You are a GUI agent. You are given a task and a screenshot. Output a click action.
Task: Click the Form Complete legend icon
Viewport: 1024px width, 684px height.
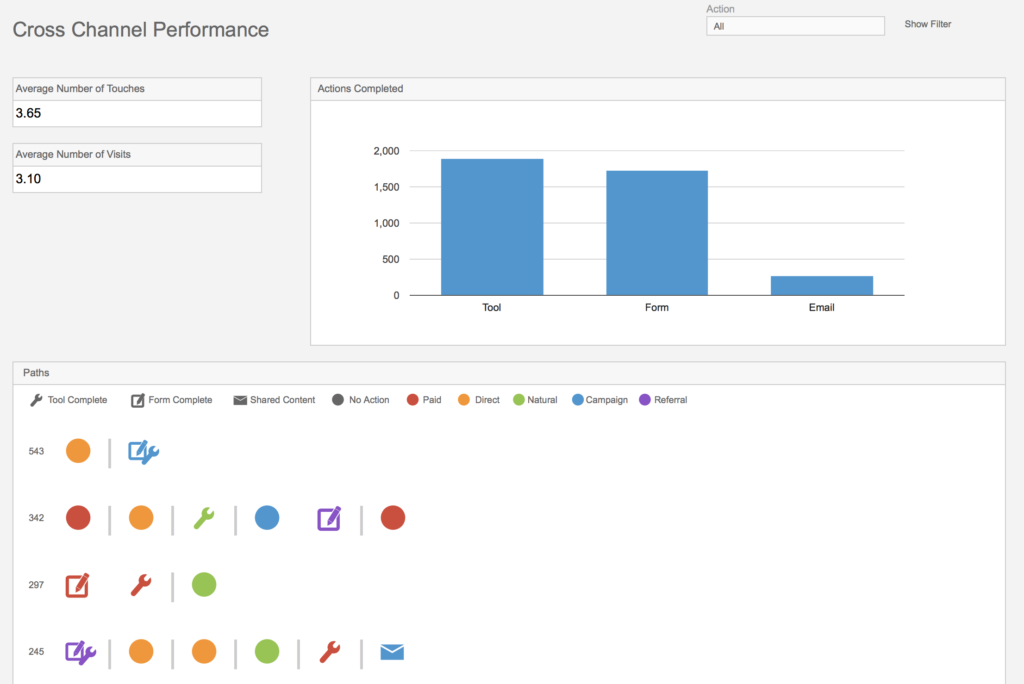pos(137,400)
